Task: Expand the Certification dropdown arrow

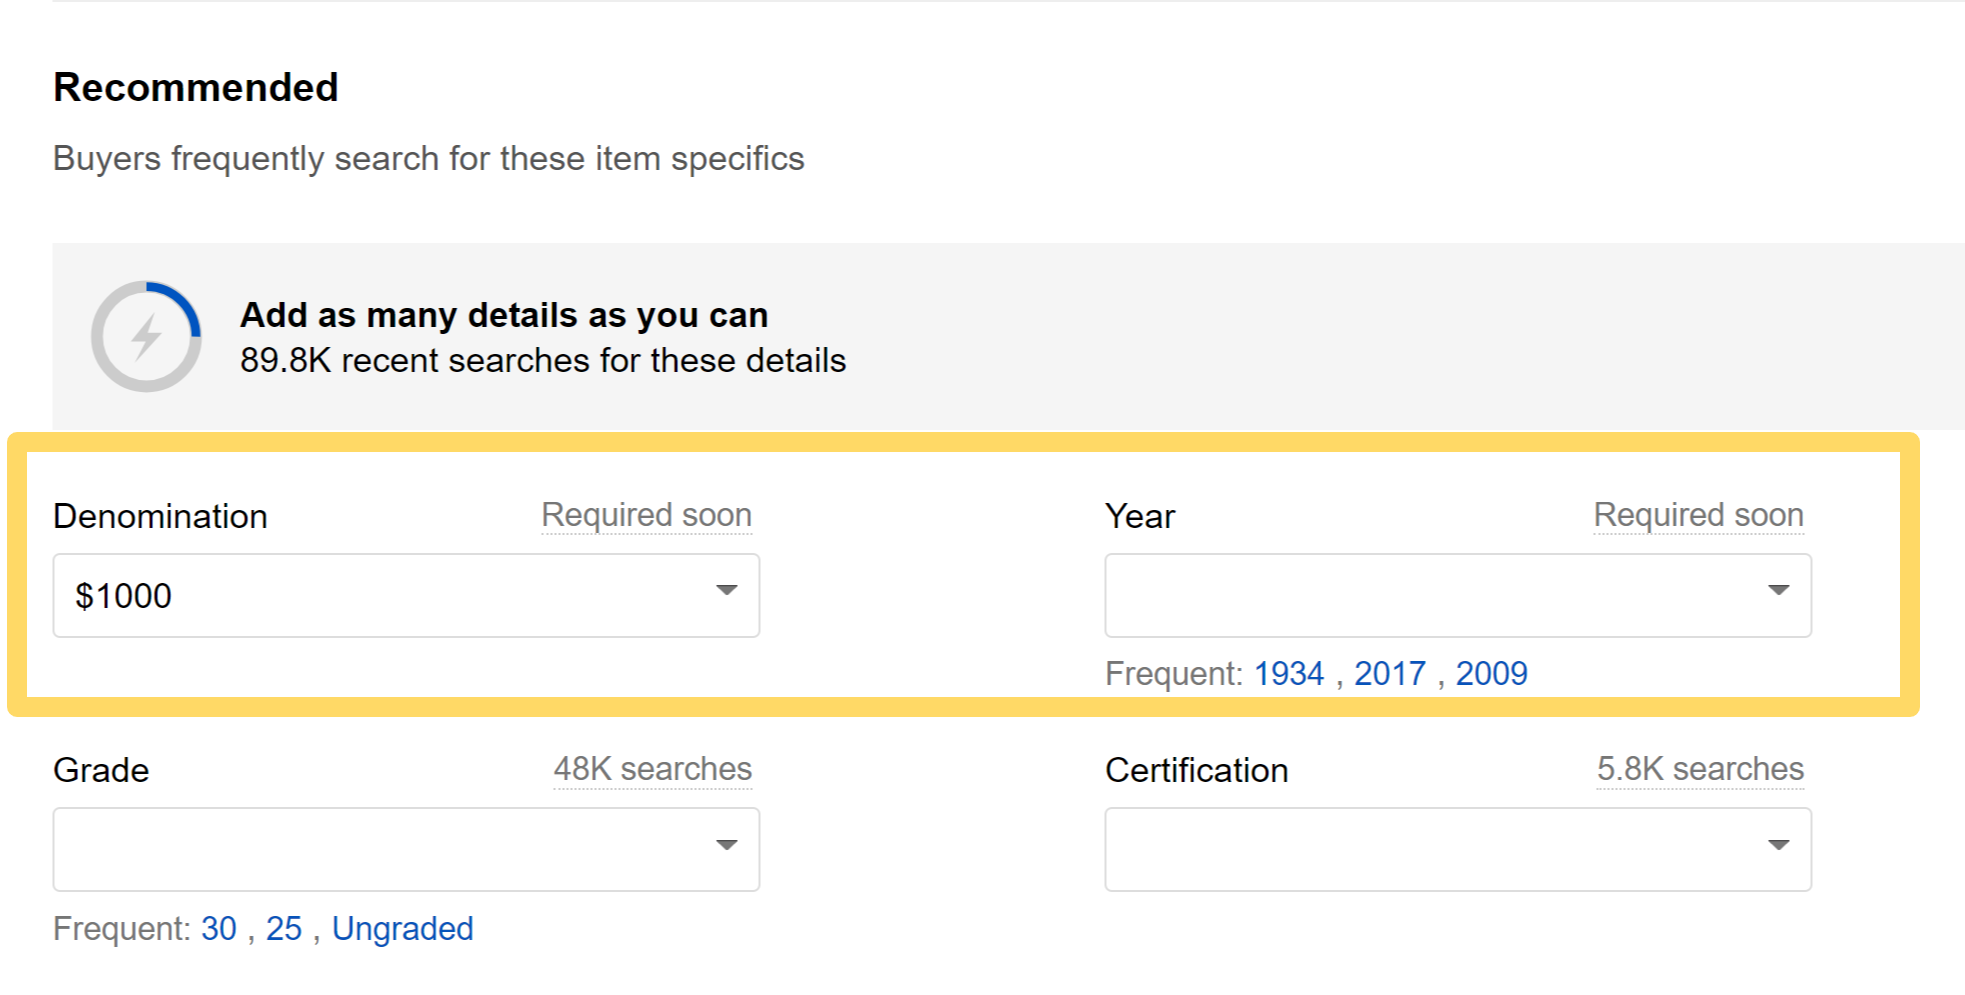Action: [x=1778, y=845]
